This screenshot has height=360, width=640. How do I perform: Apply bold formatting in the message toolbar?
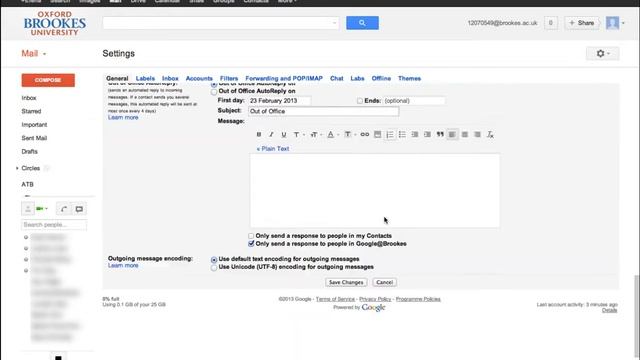(x=259, y=134)
